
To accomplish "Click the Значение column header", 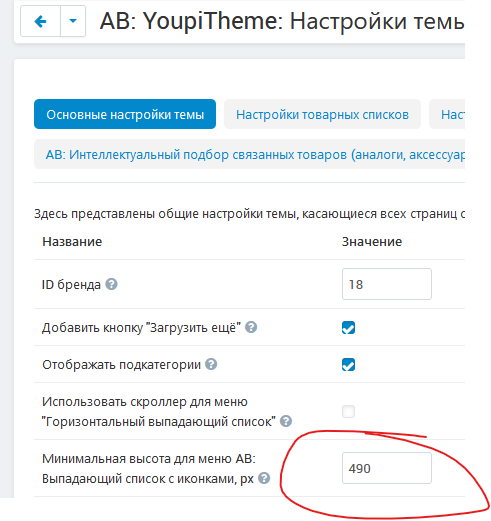I will point(372,241).
